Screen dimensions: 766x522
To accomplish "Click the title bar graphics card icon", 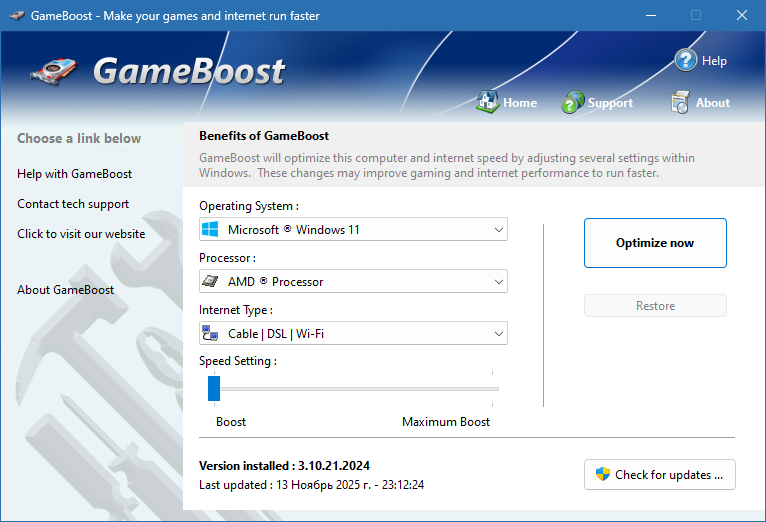I will click(17, 16).
